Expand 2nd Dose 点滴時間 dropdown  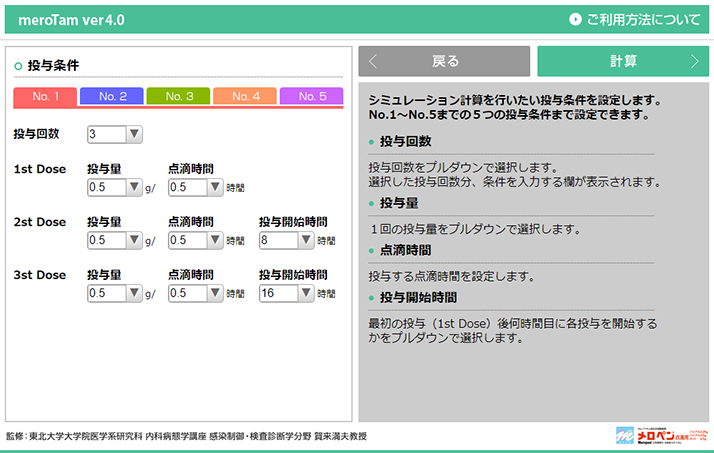click(x=196, y=240)
